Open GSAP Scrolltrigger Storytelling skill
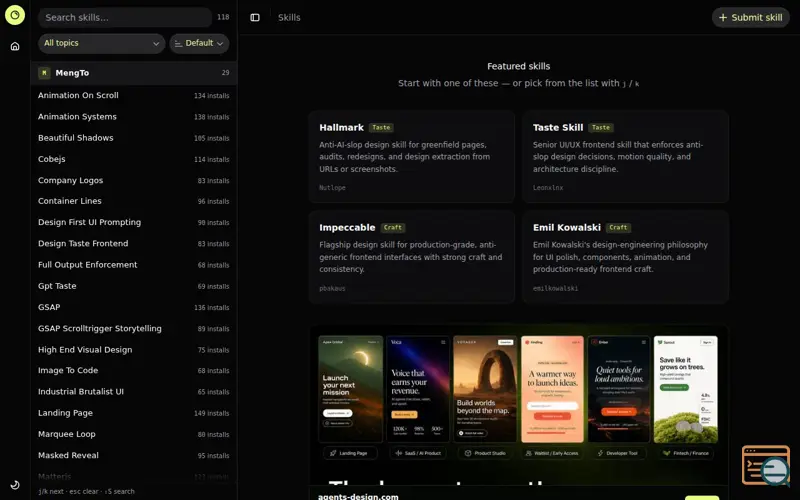This screenshot has width=800, height=500. [134, 329]
